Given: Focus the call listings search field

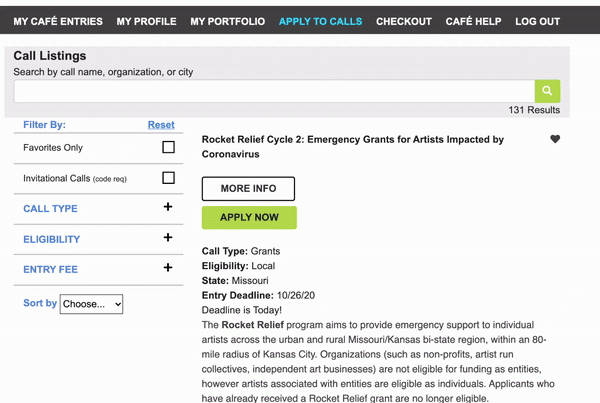Looking at the screenshot, I should pos(274,91).
